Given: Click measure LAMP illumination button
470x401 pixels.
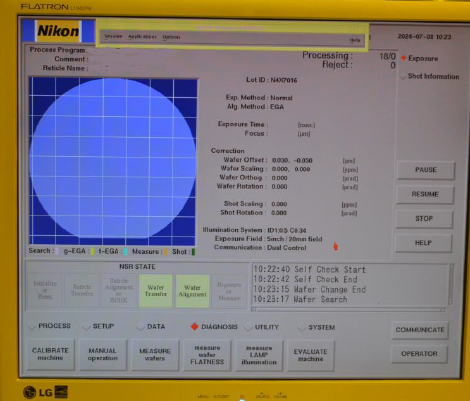Looking at the screenshot, I should [259, 355].
